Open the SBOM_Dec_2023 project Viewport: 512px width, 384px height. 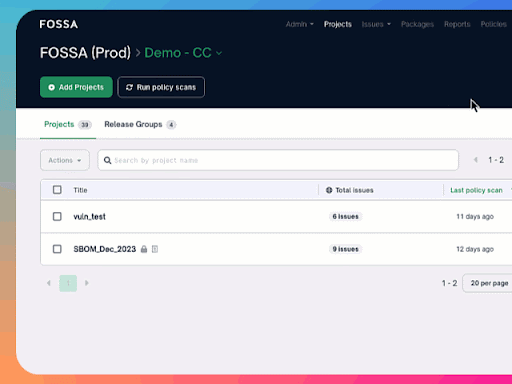tap(105, 249)
